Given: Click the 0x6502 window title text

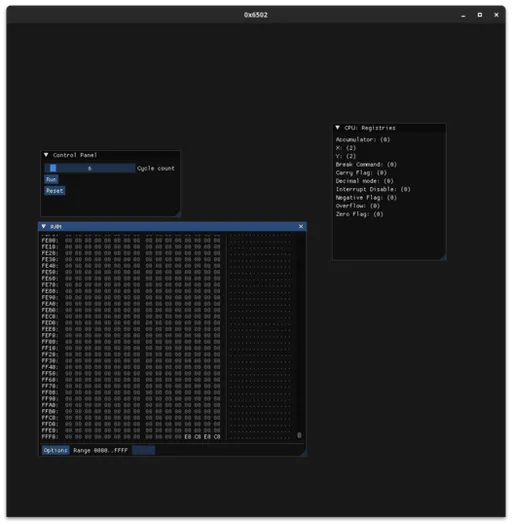Looking at the screenshot, I should (255, 15).
